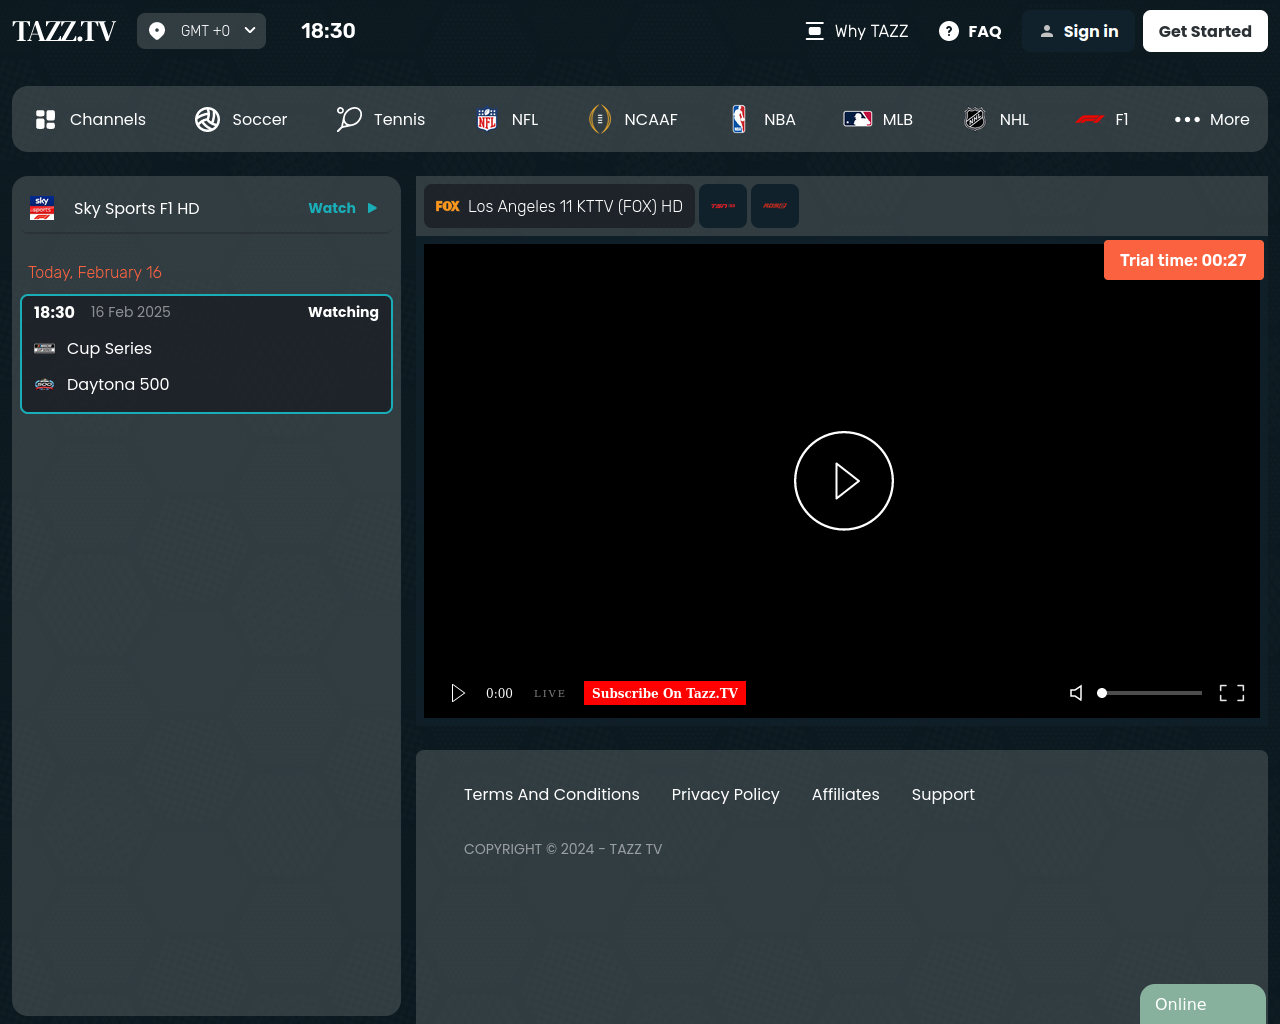This screenshot has height=1024, width=1280.
Task: Click the Cup Series series icon
Action: 44,348
